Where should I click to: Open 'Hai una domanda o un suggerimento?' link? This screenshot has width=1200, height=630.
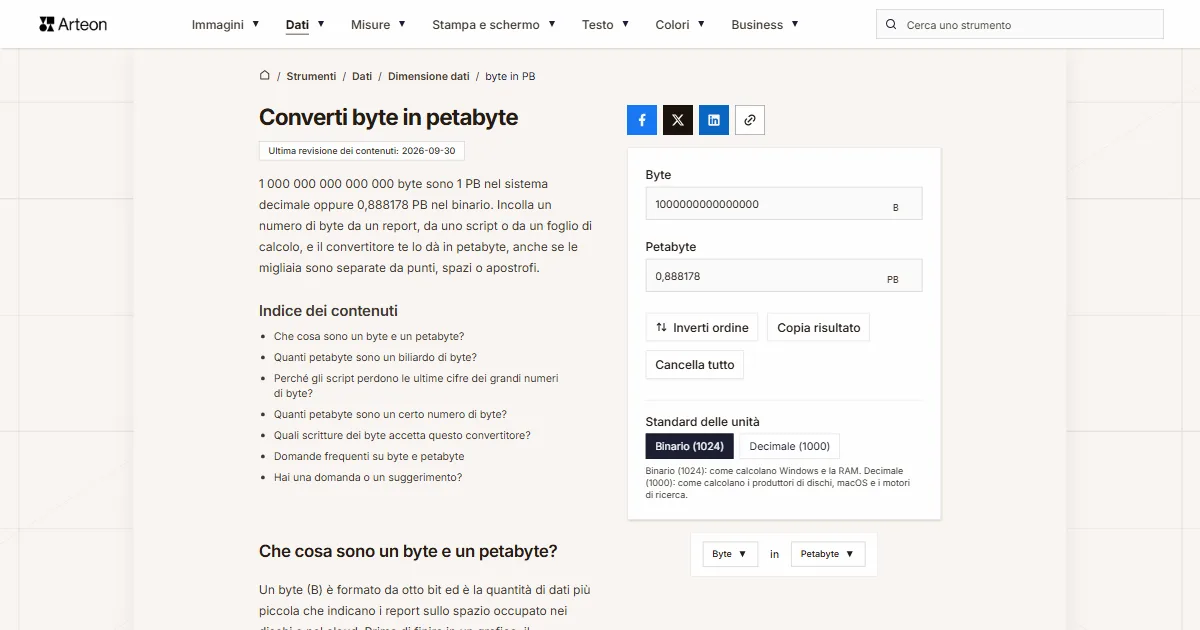[x=368, y=477]
